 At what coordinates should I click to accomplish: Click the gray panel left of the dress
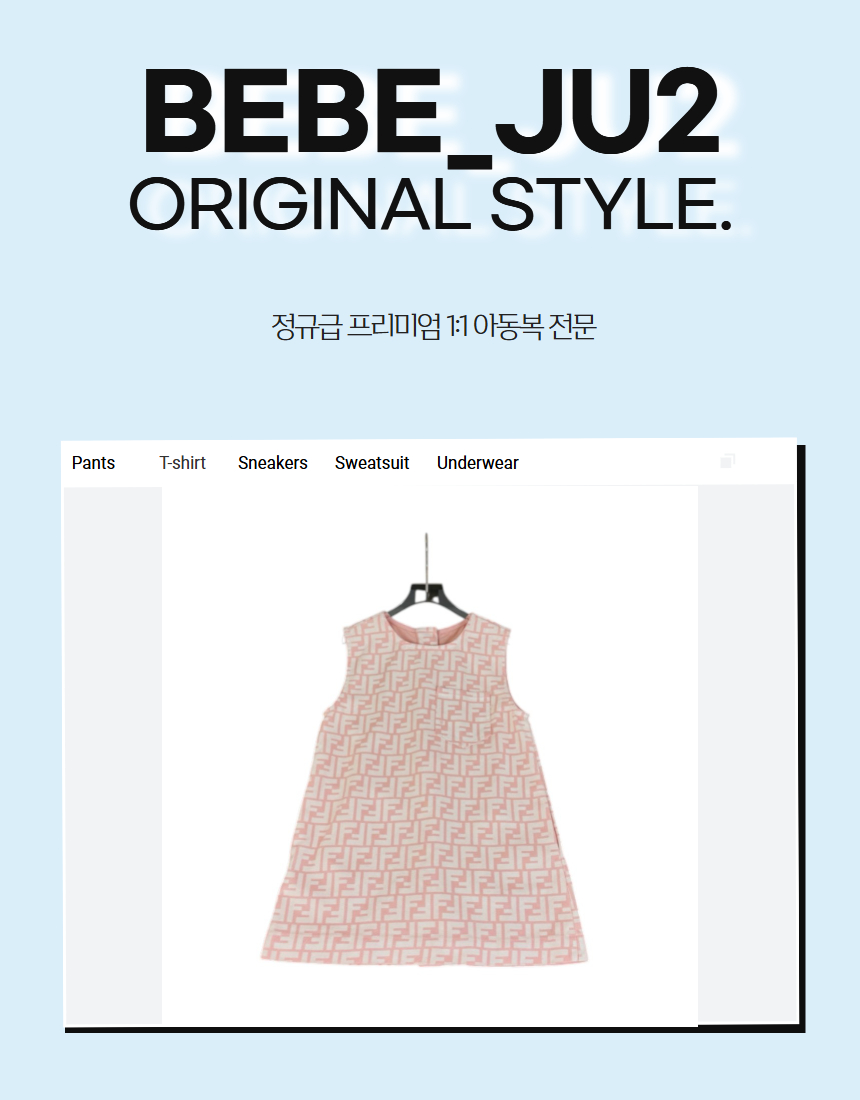tap(113, 755)
